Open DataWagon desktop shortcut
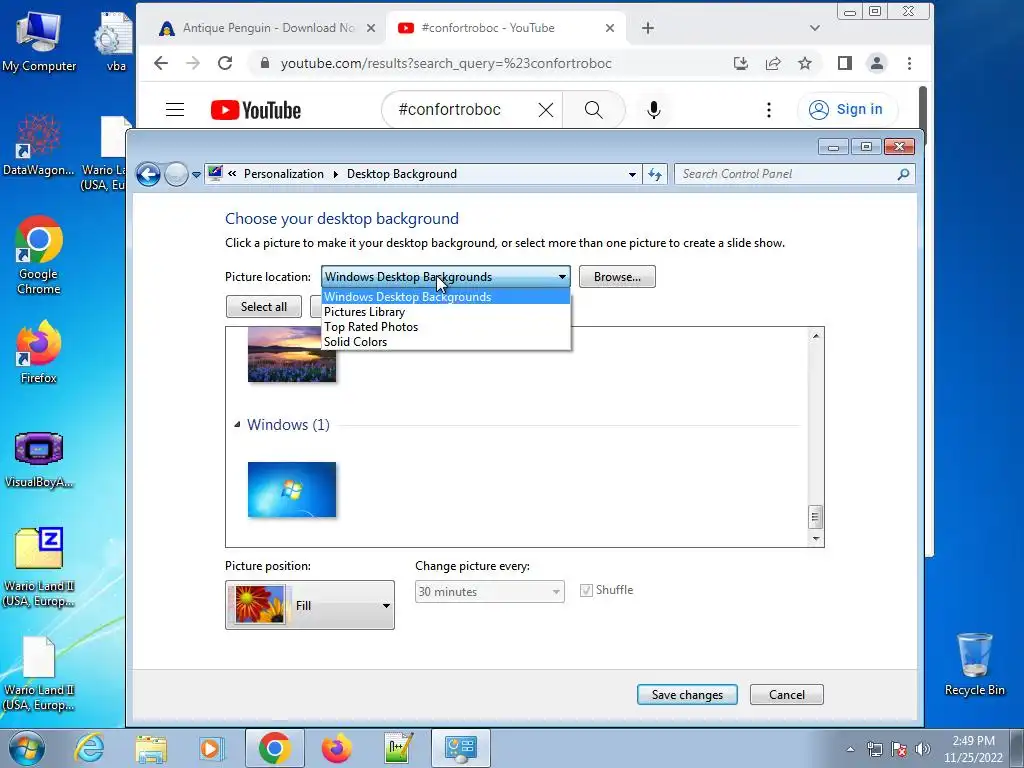Screen dimensions: 1024x768 [x=39, y=145]
